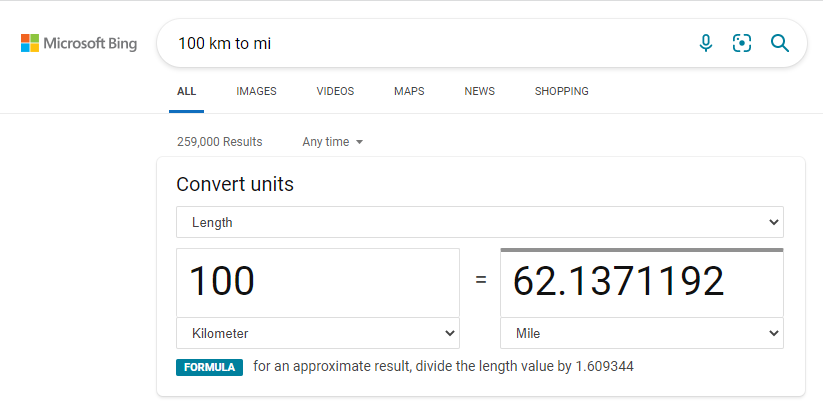Go to Microsoft Bing home logo
Image resolution: width=823 pixels, height=412 pixels.
click(79, 43)
